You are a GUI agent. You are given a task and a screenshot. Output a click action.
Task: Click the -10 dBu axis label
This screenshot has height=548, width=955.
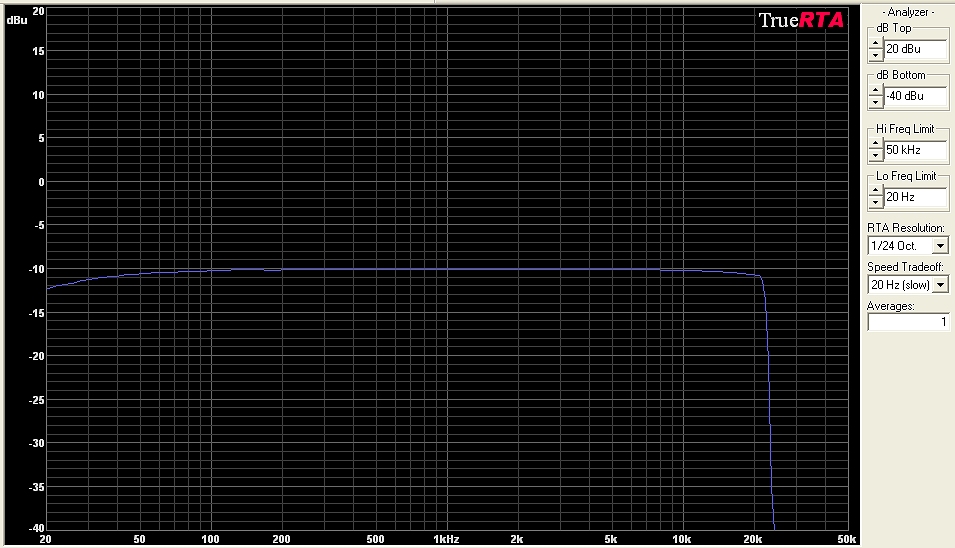pyautogui.click(x=37, y=269)
